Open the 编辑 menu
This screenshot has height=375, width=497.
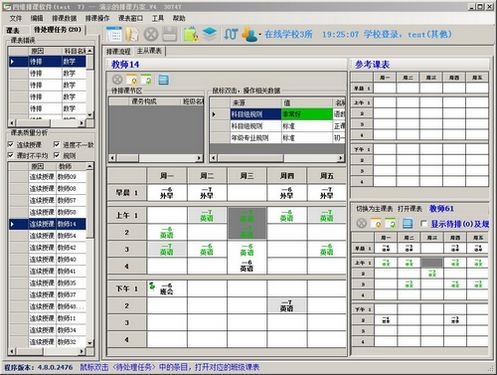coord(37,18)
